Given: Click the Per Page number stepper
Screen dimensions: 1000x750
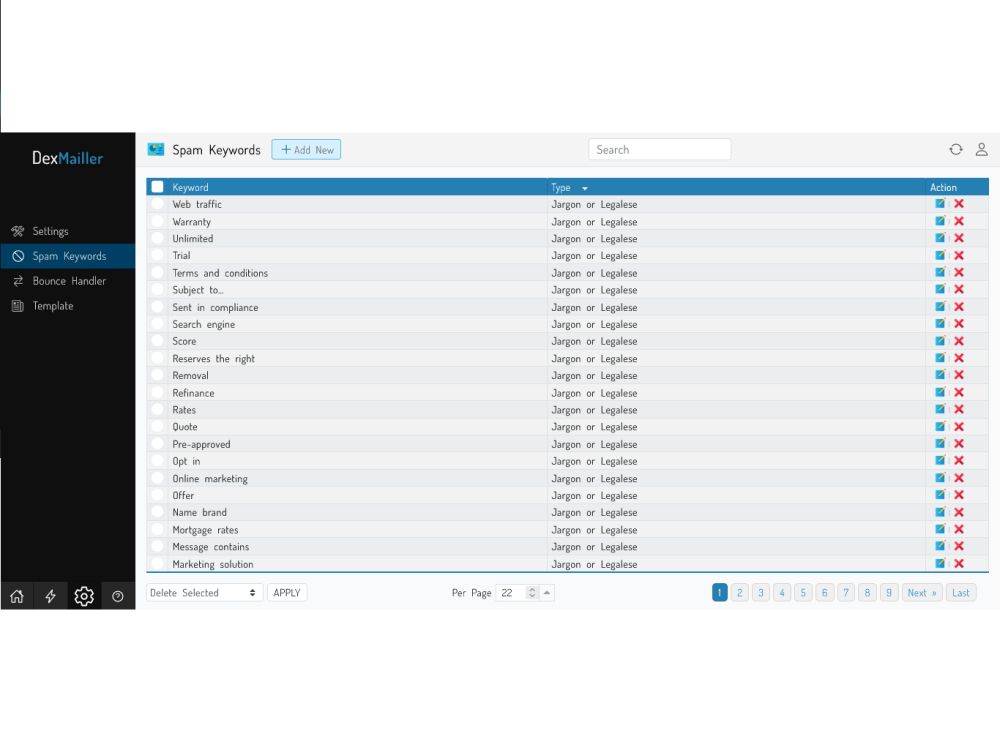Looking at the screenshot, I should click(x=532, y=592).
